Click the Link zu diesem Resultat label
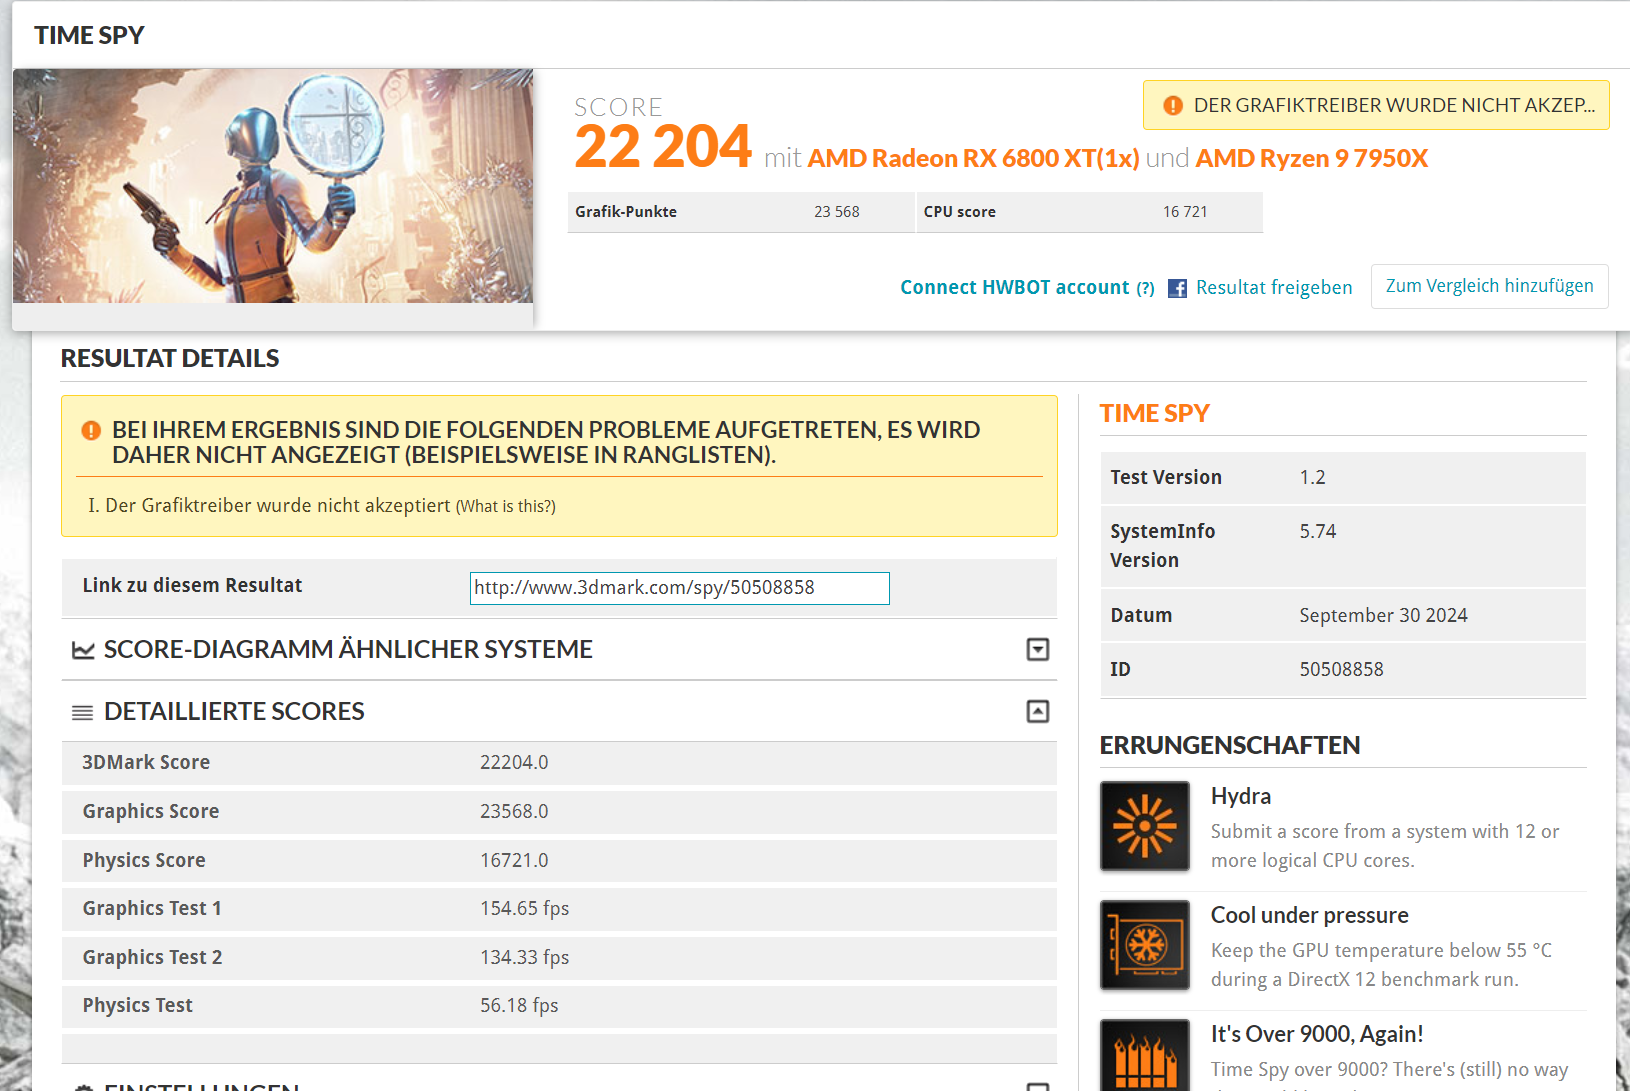 click(x=192, y=585)
